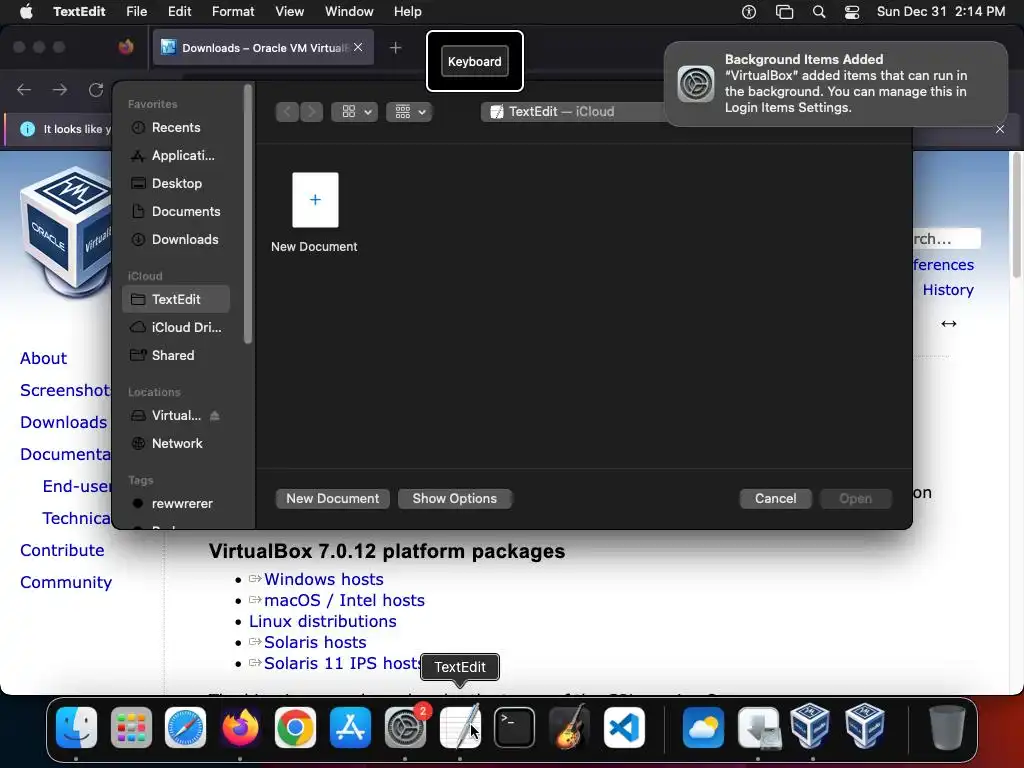Select the rewwrerer tag
The image size is (1024, 768).
(176, 504)
